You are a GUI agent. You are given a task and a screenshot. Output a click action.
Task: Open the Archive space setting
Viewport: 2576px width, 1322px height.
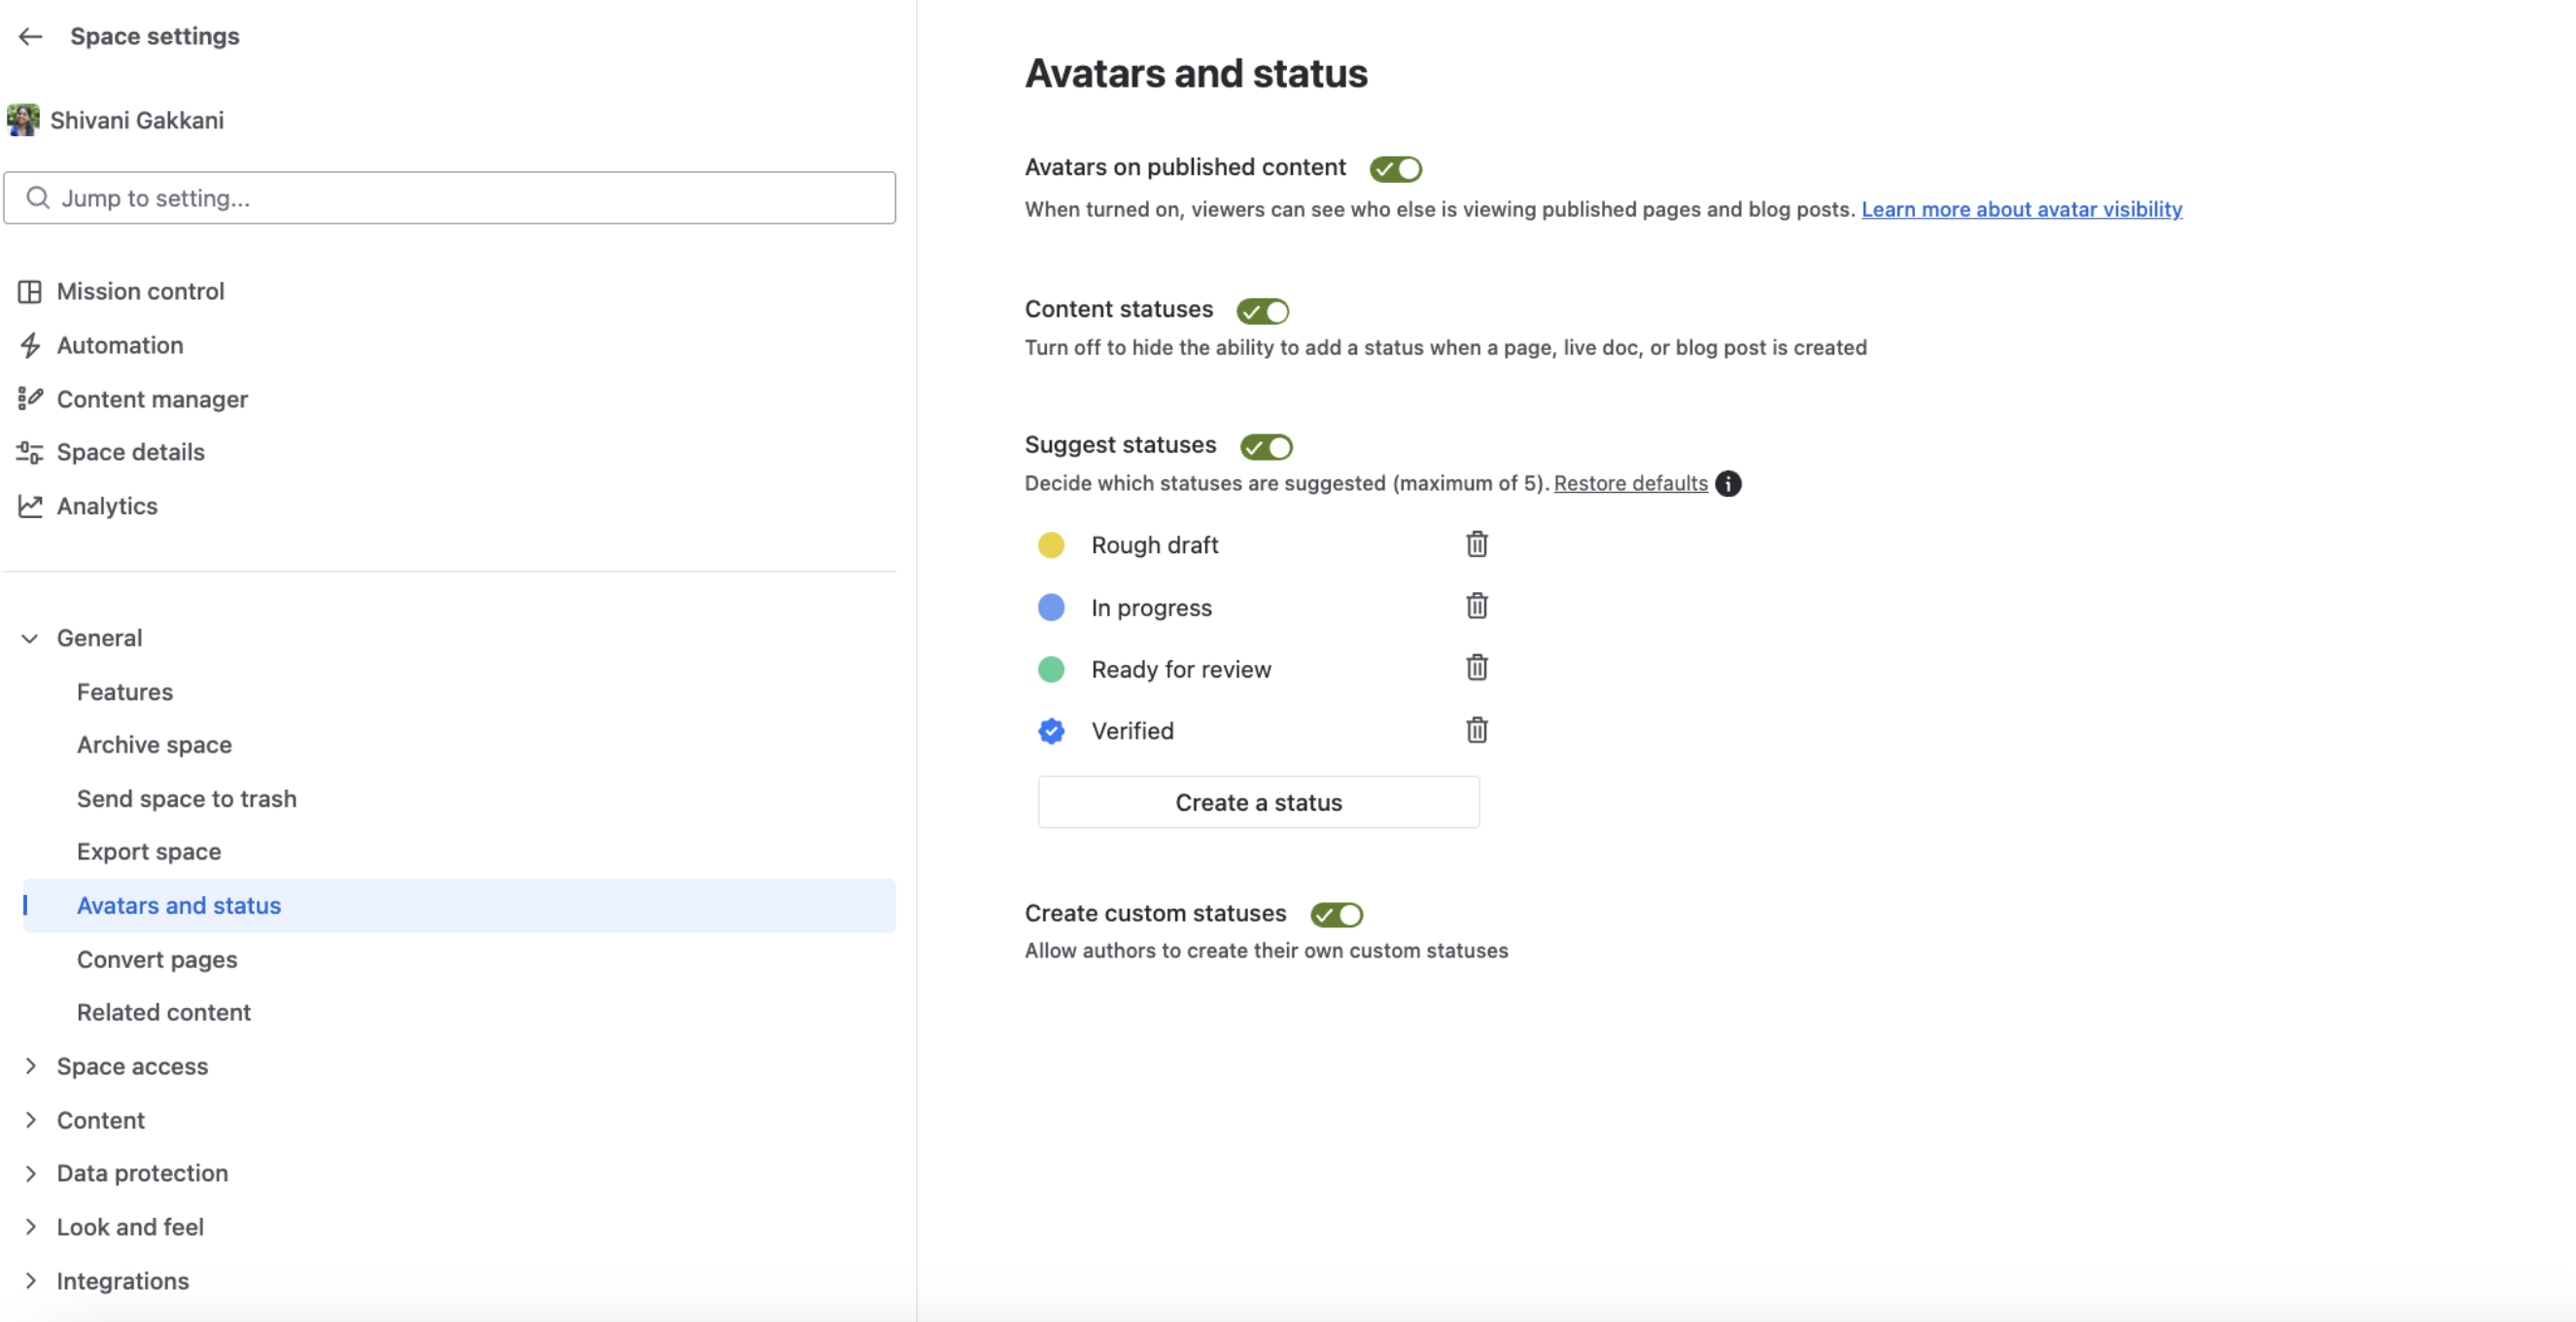pos(154,745)
